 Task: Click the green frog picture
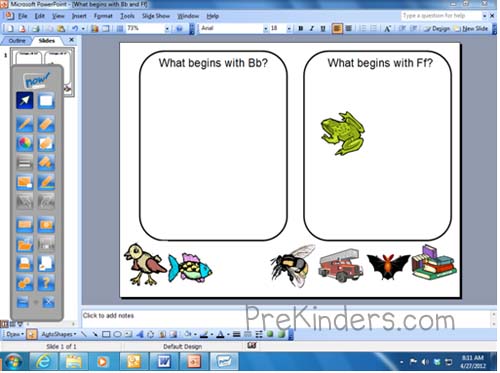click(x=343, y=133)
